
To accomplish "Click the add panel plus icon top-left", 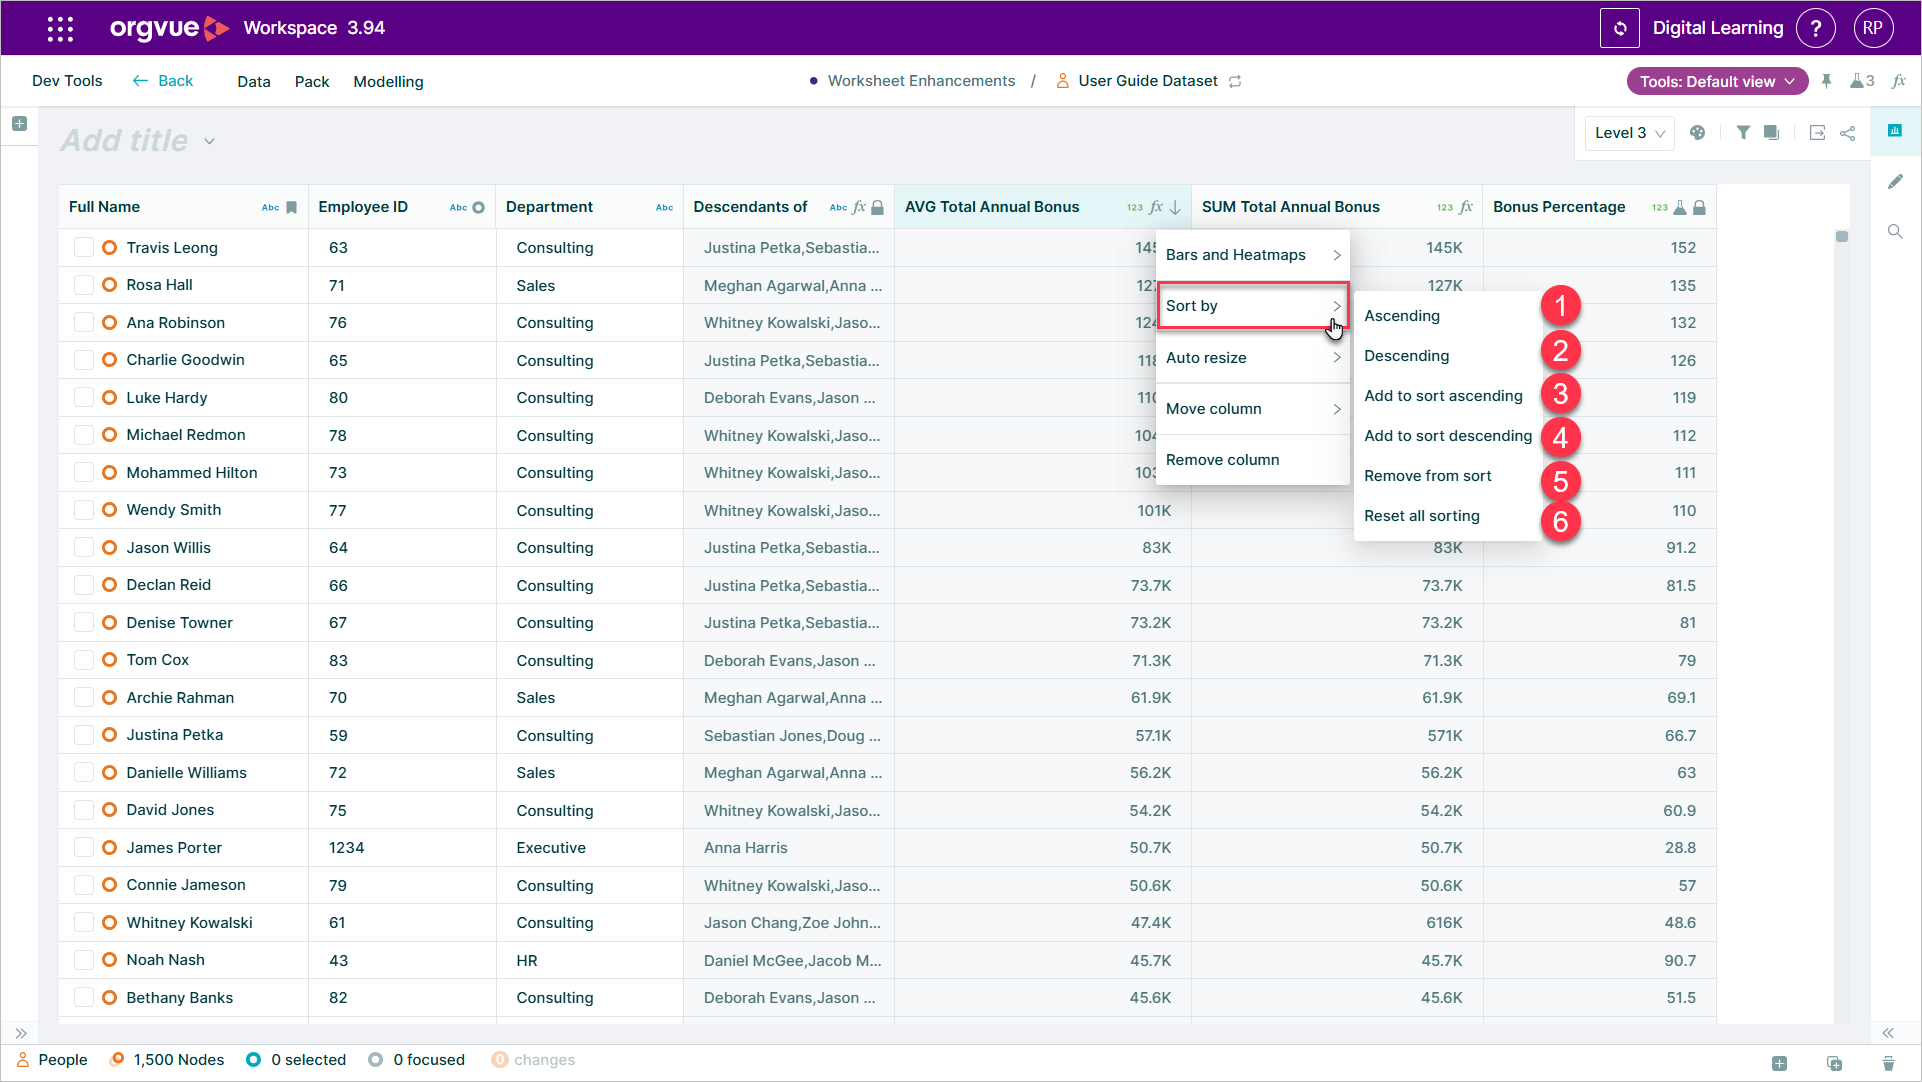I will [19, 124].
